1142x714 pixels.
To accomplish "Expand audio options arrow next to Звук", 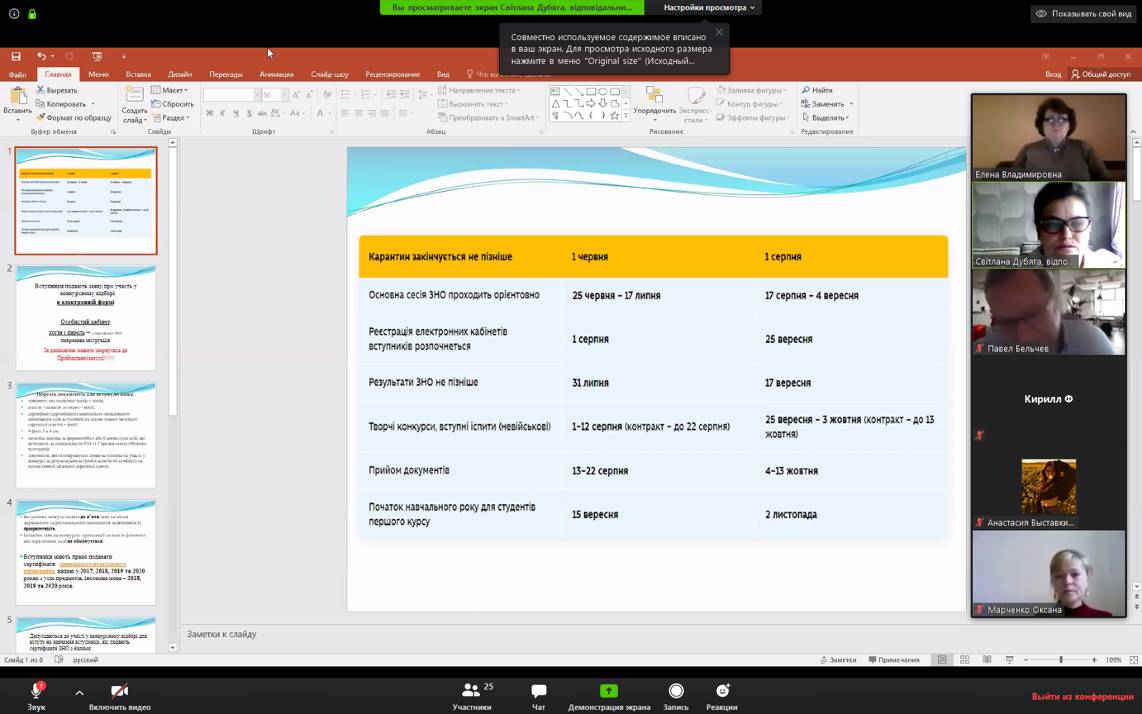I will (79, 692).
